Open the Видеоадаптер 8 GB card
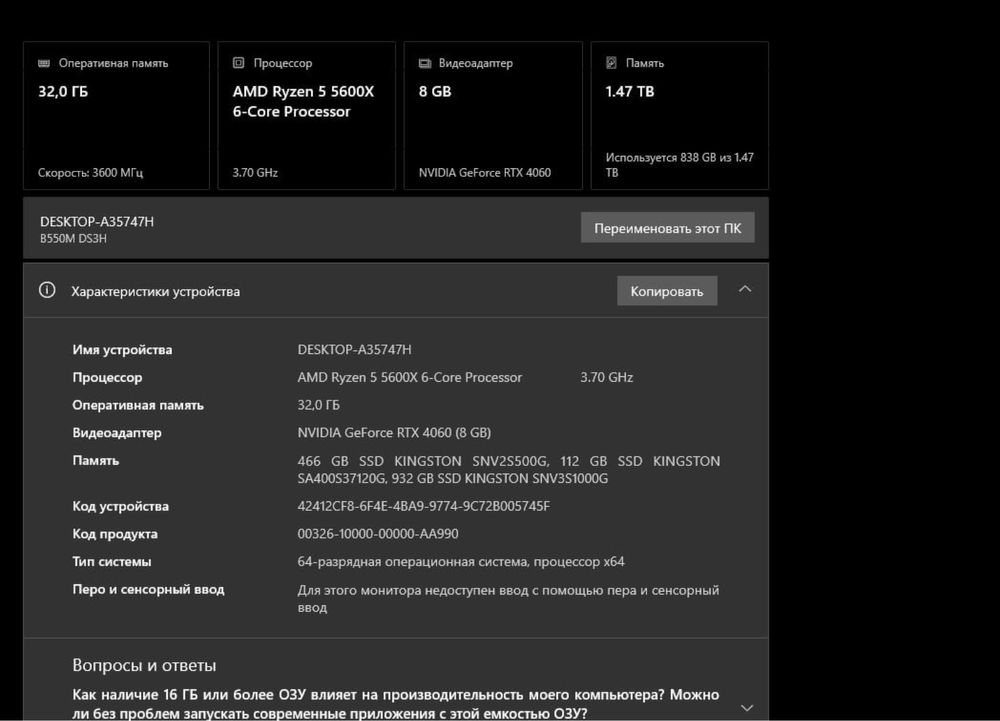The height and width of the screenshot is (721, 1000). (x=493, y=115)
